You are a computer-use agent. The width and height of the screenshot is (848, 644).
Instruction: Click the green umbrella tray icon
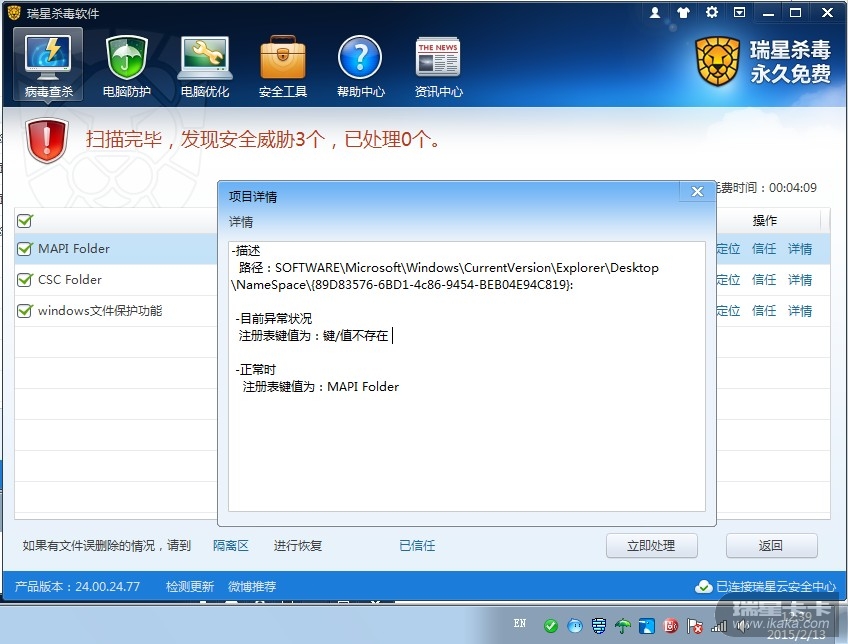[623, 626]
